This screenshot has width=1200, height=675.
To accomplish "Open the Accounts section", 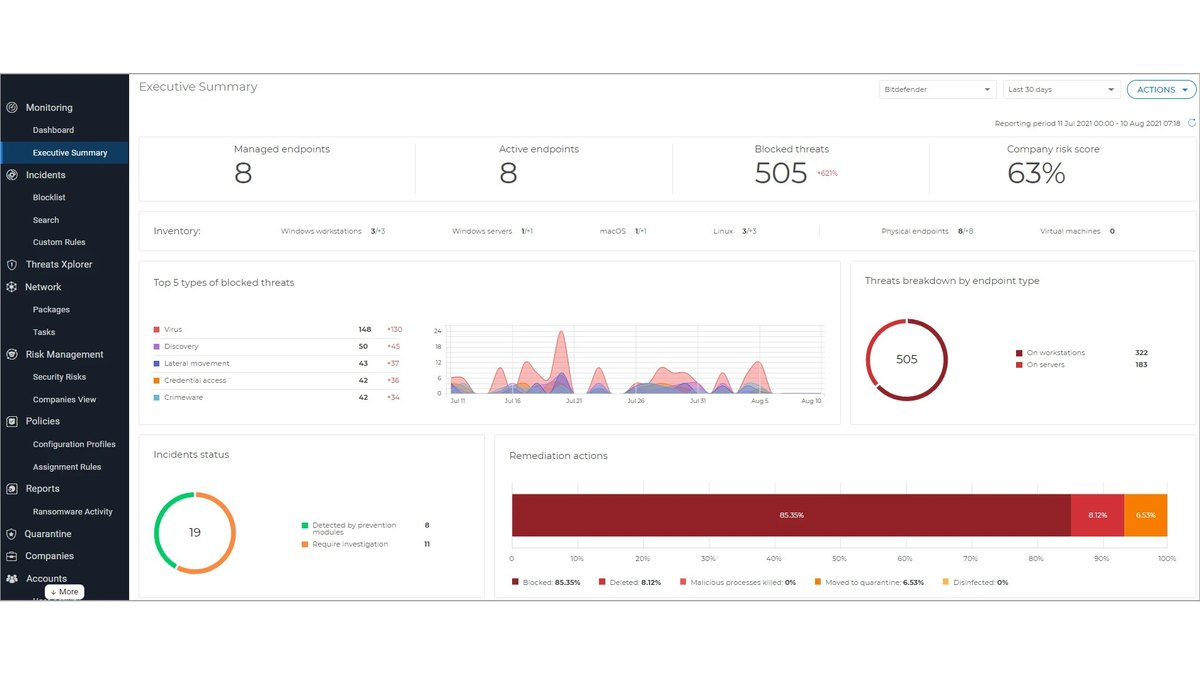I will (x=46, y=578).
